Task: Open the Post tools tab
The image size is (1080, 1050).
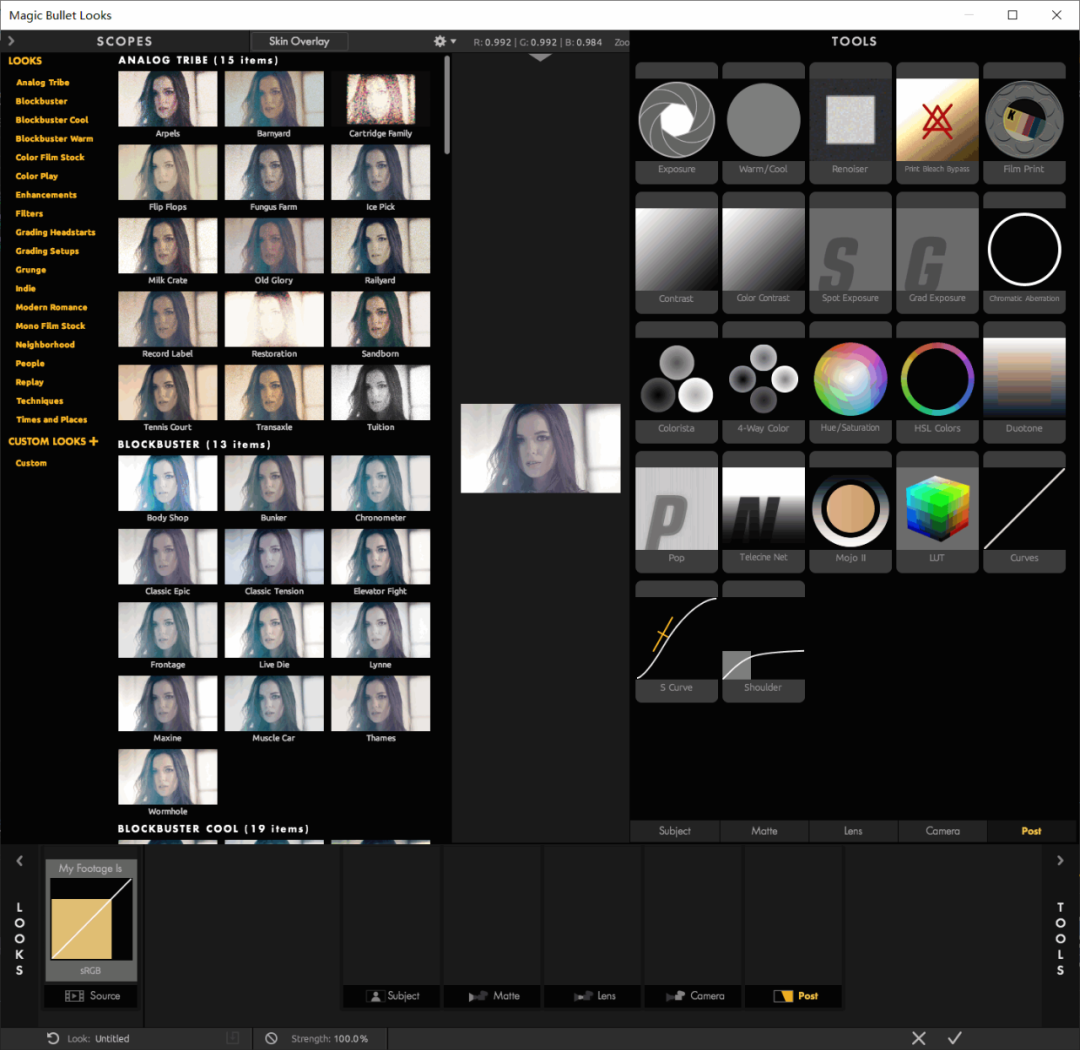Action: coord(1031,831)
